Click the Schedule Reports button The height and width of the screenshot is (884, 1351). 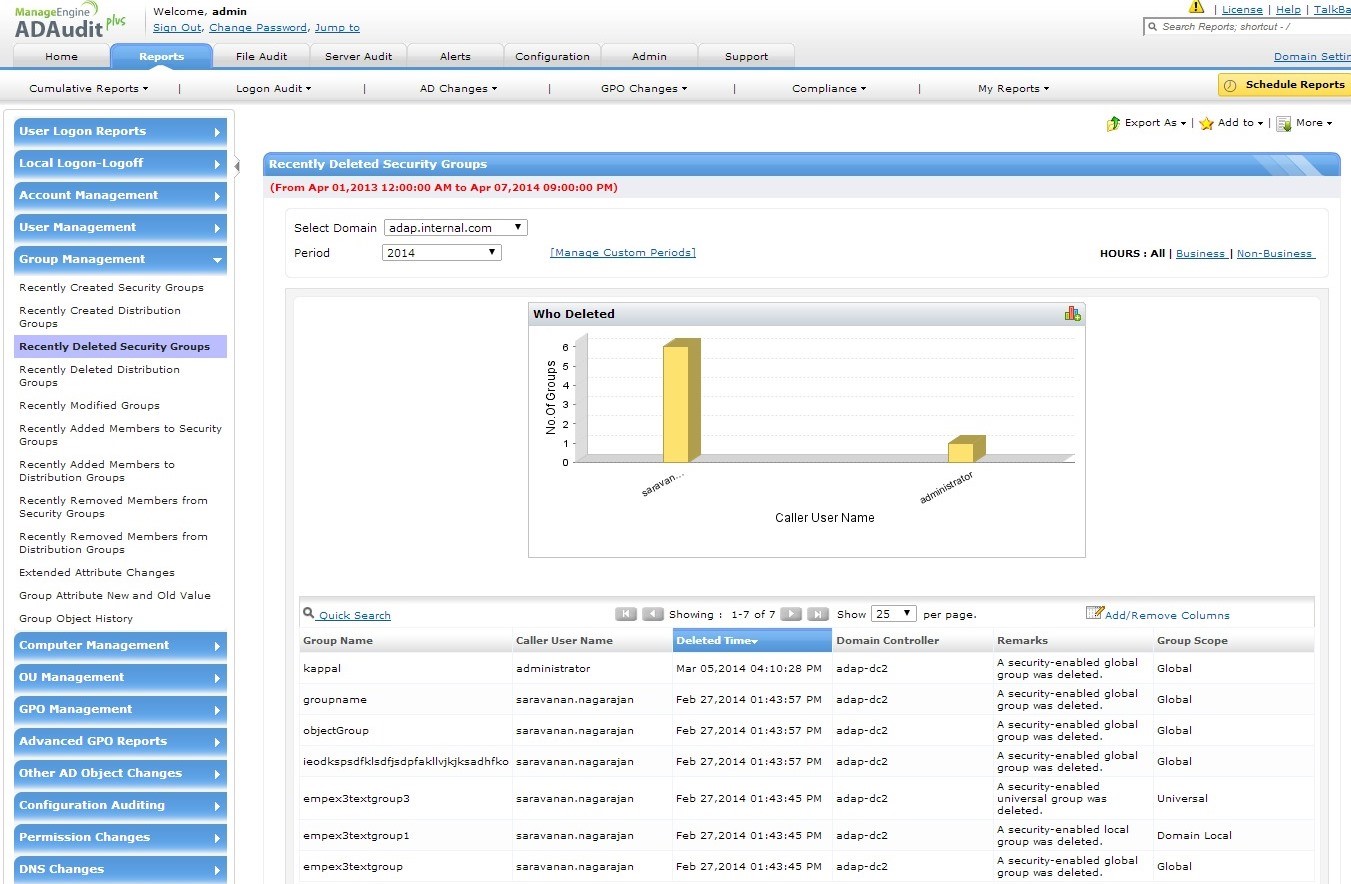pos(1284,85)
